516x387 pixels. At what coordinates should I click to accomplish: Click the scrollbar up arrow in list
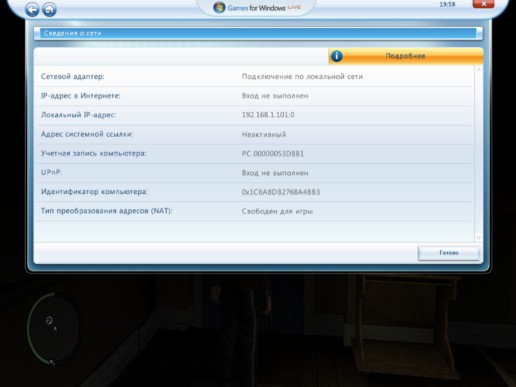479,69
